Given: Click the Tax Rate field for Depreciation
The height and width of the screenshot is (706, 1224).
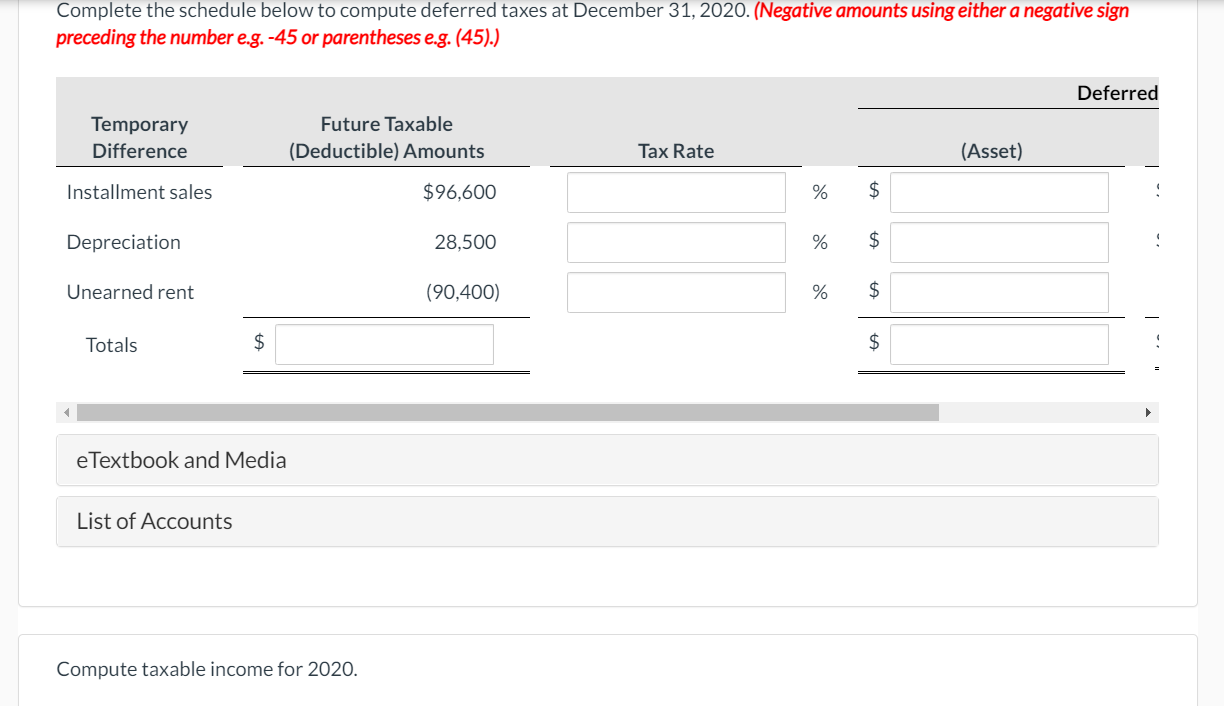Looking at the screenshot, I should point(676,242).
